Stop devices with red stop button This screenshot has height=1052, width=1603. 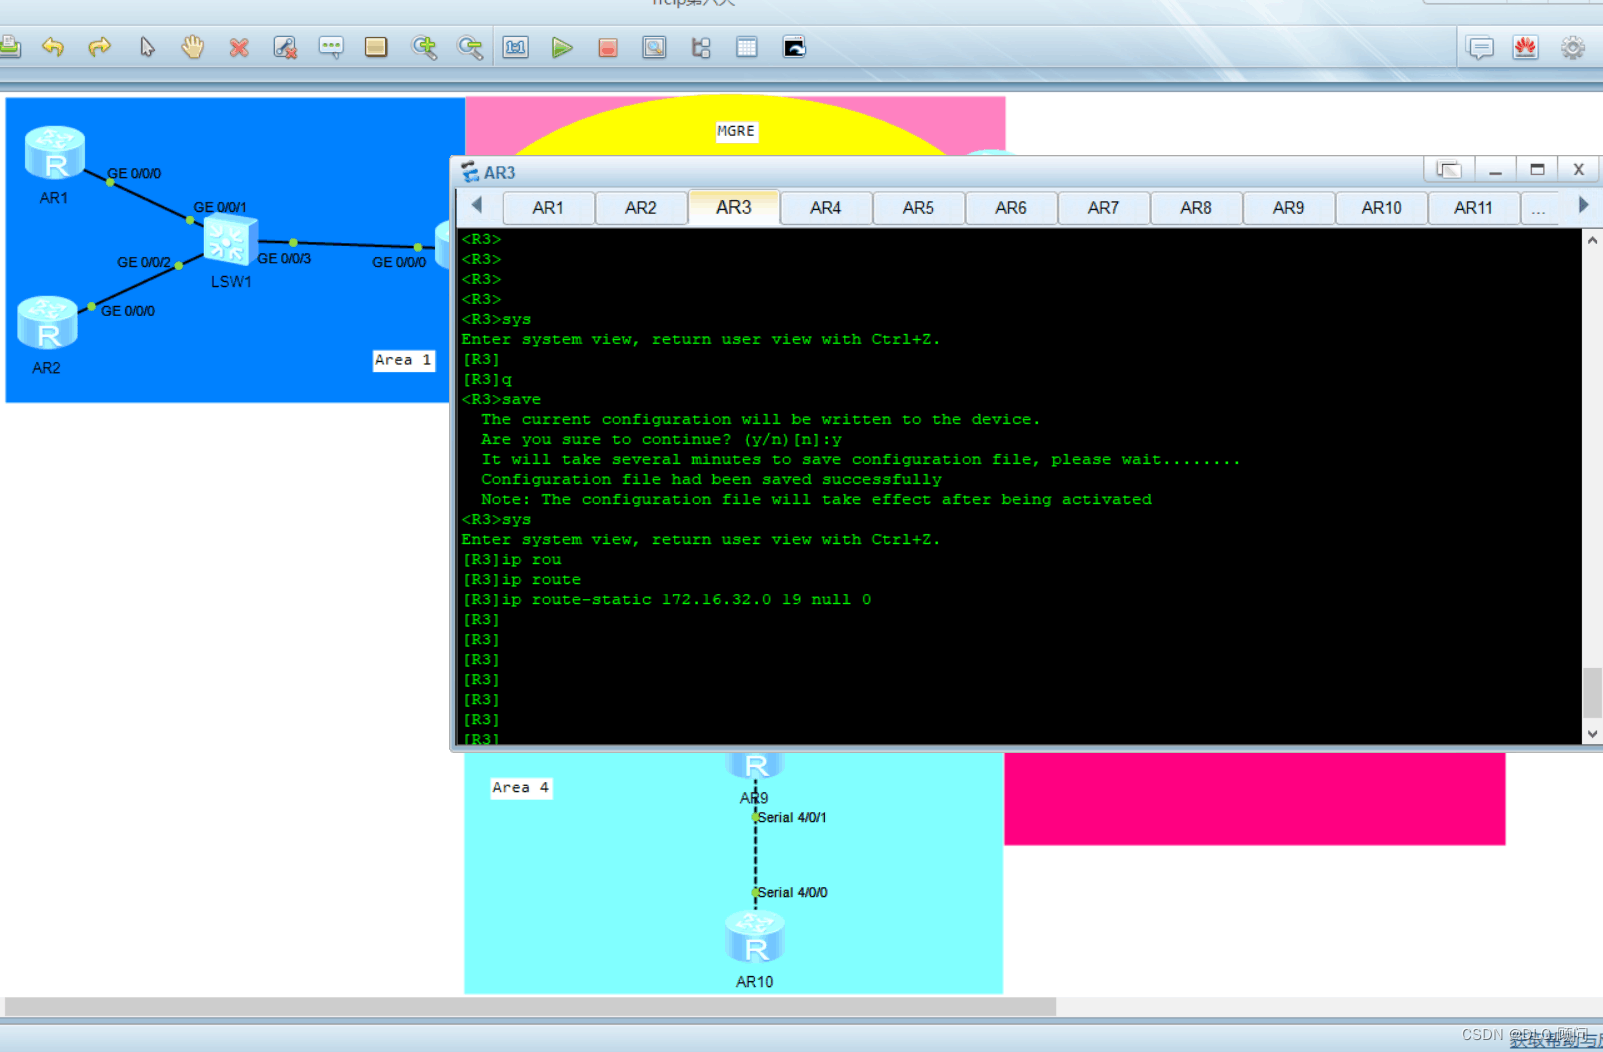coord(608,47)
